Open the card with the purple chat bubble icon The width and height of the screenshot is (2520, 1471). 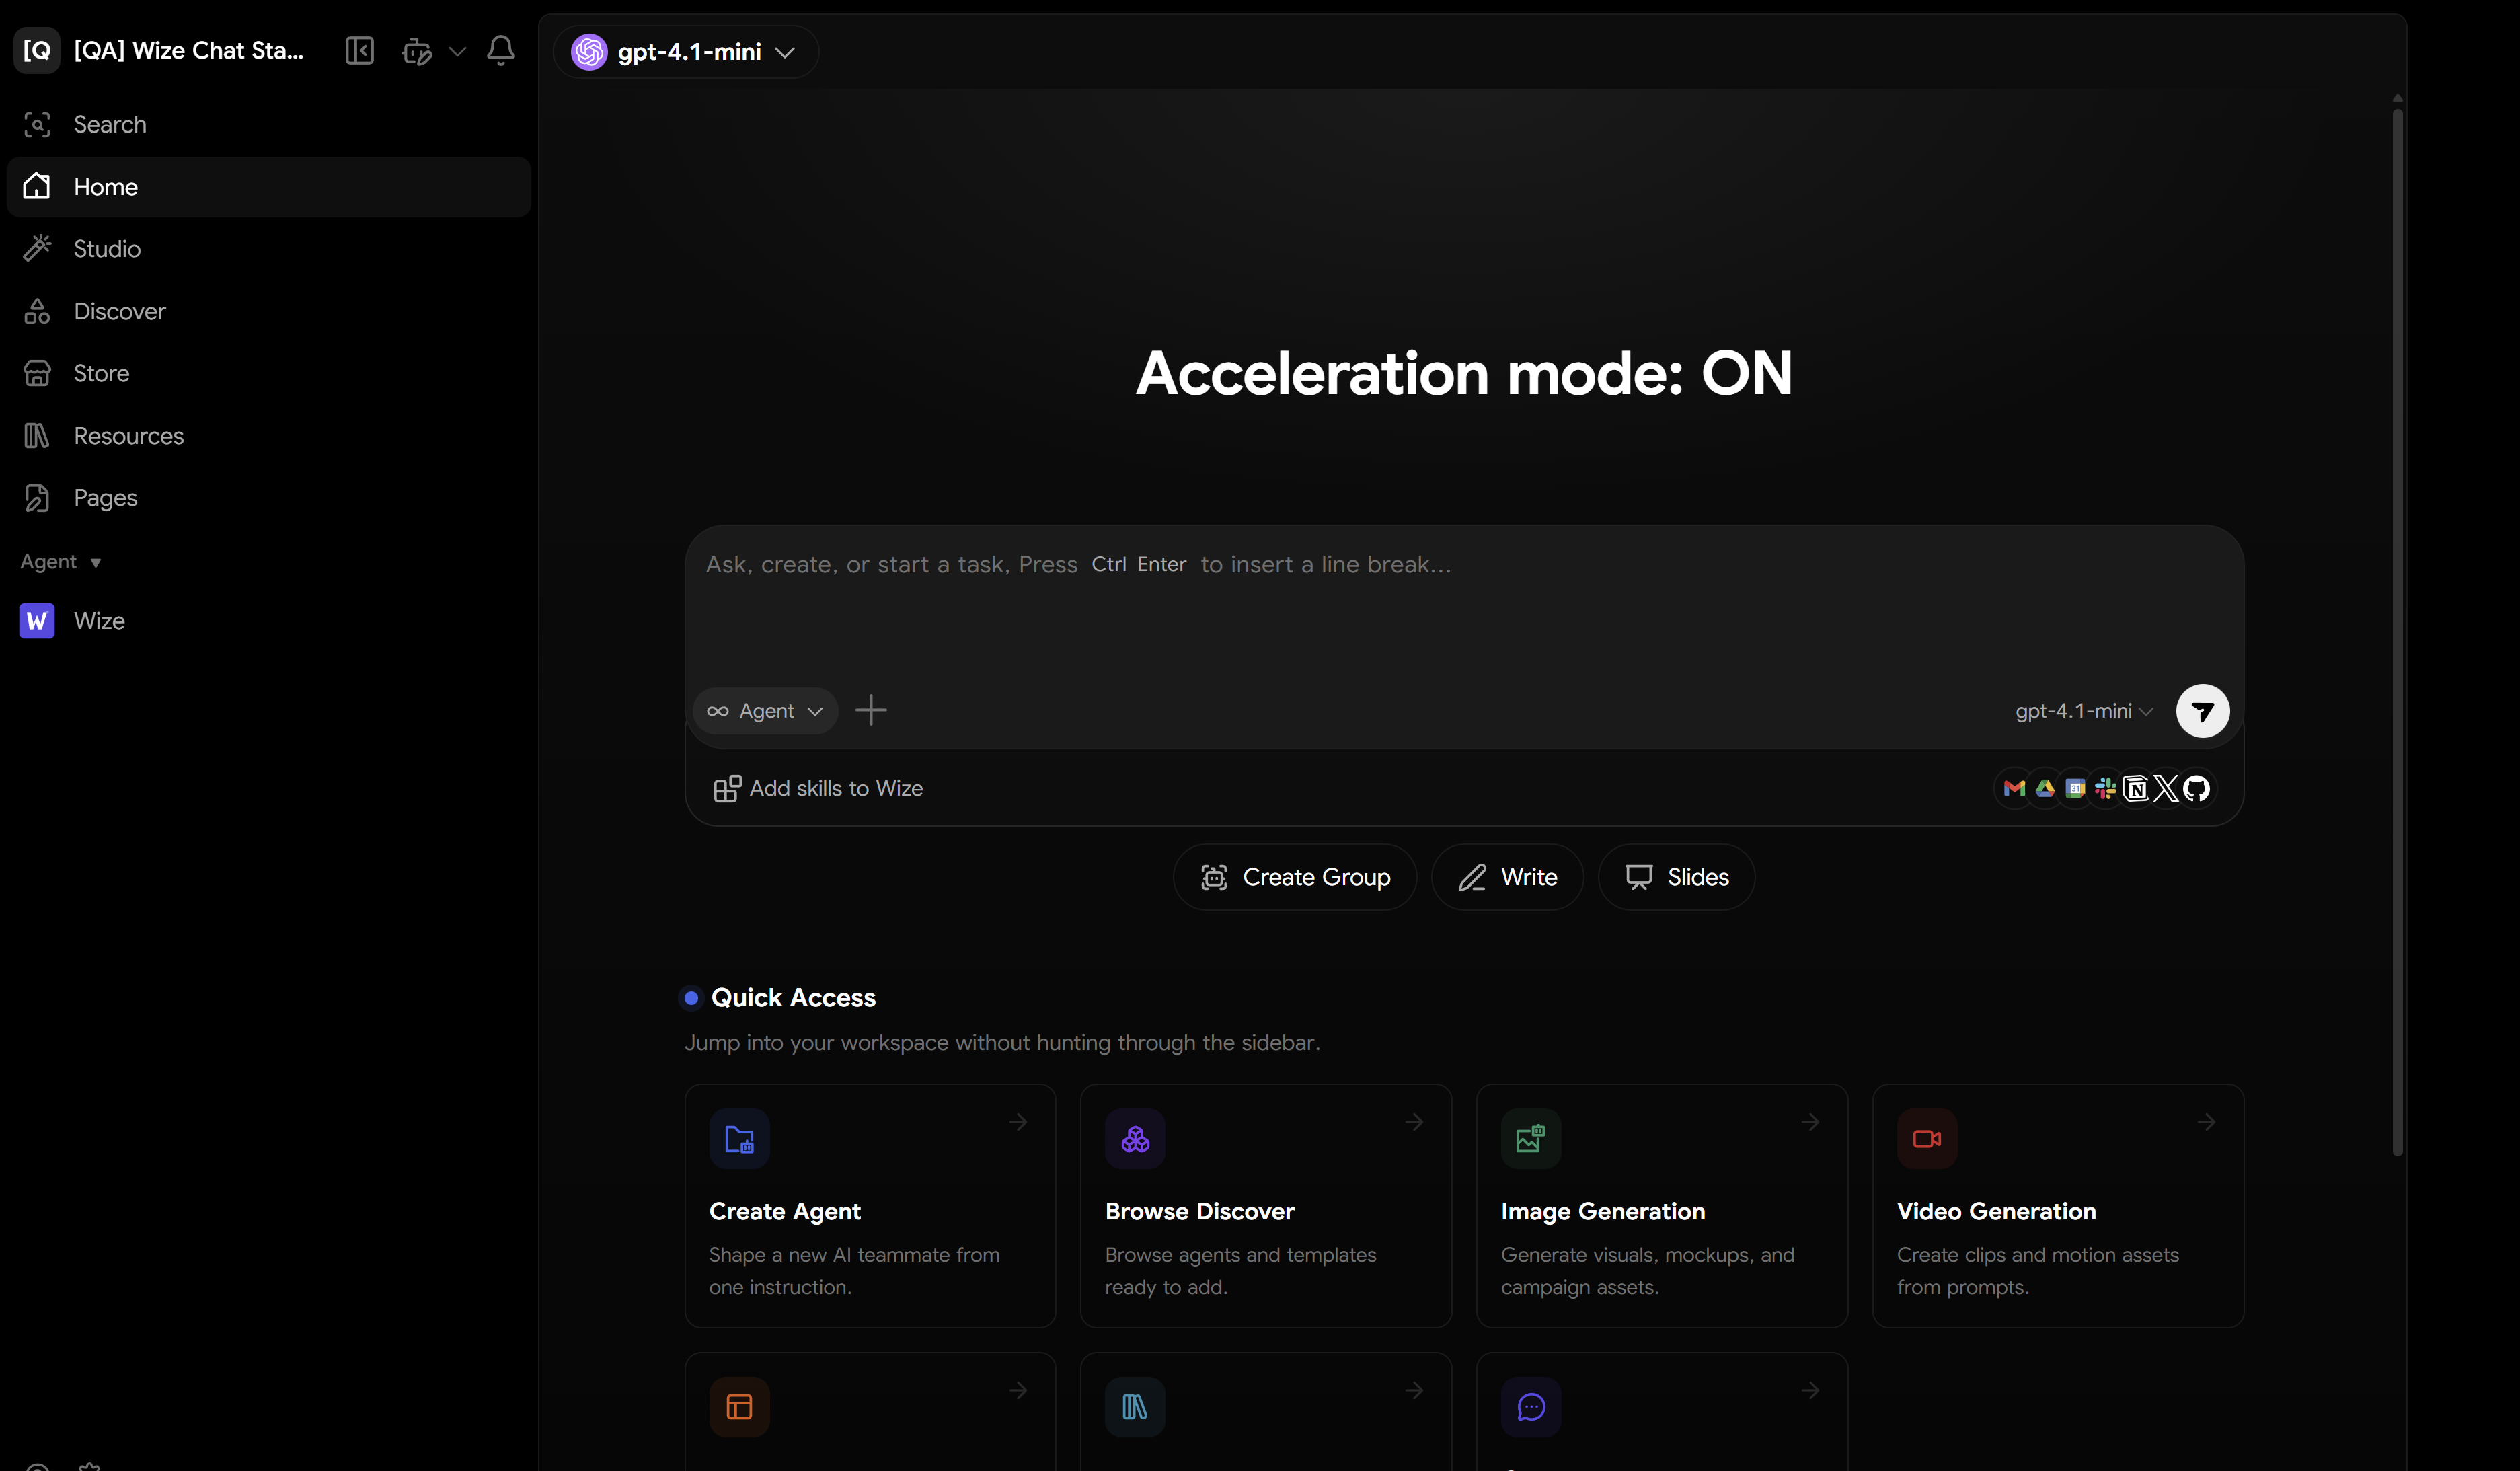(x=1662, y=1412)
